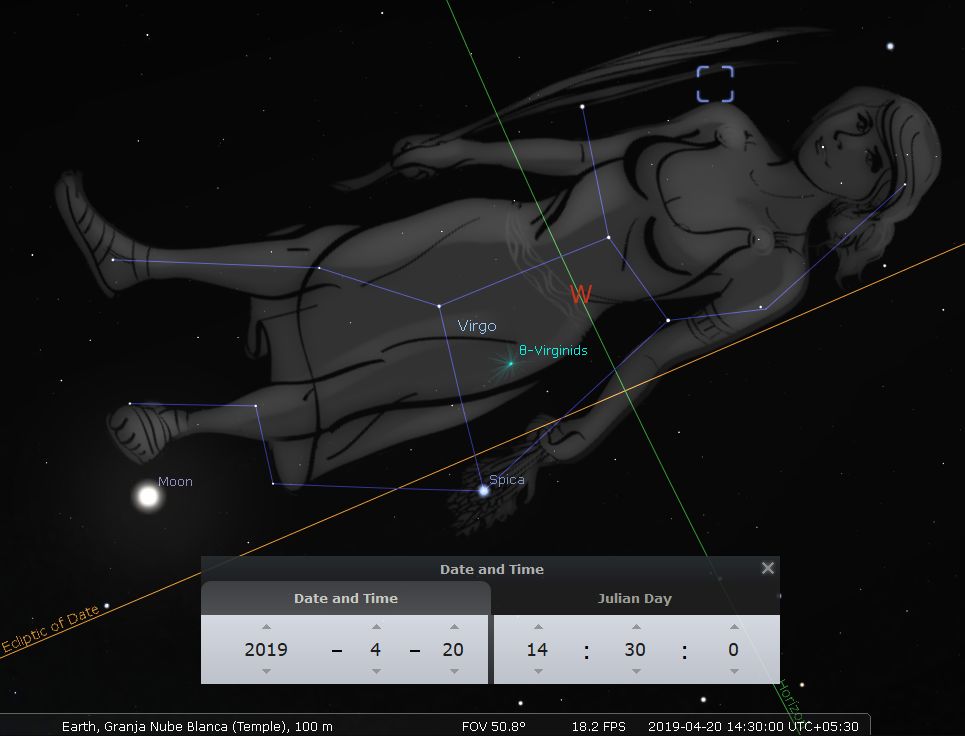Increase the month value with up arrow
The height and width of the screenshot is (736, 965).
tap(376, 626)
